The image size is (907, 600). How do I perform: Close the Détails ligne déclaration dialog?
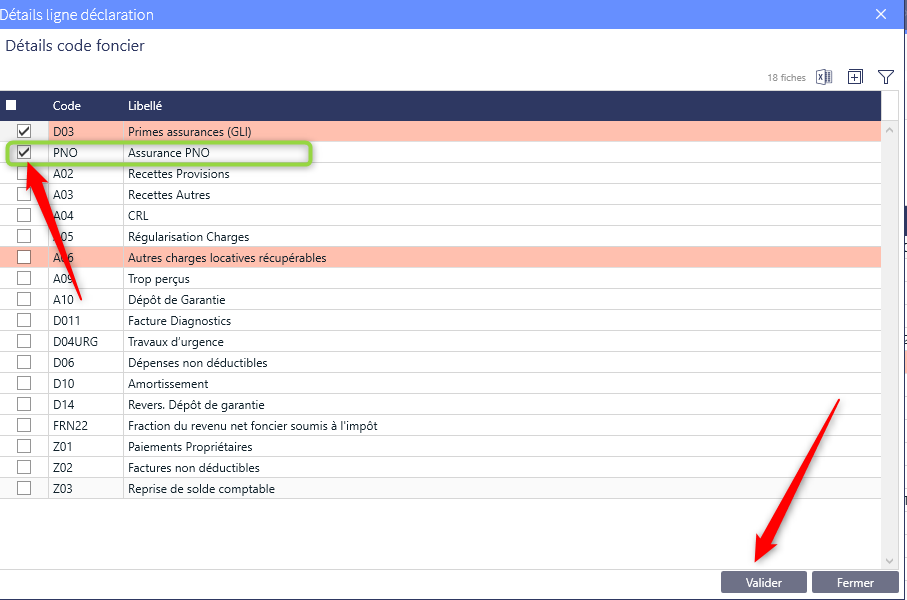click(x=881, y=14)
